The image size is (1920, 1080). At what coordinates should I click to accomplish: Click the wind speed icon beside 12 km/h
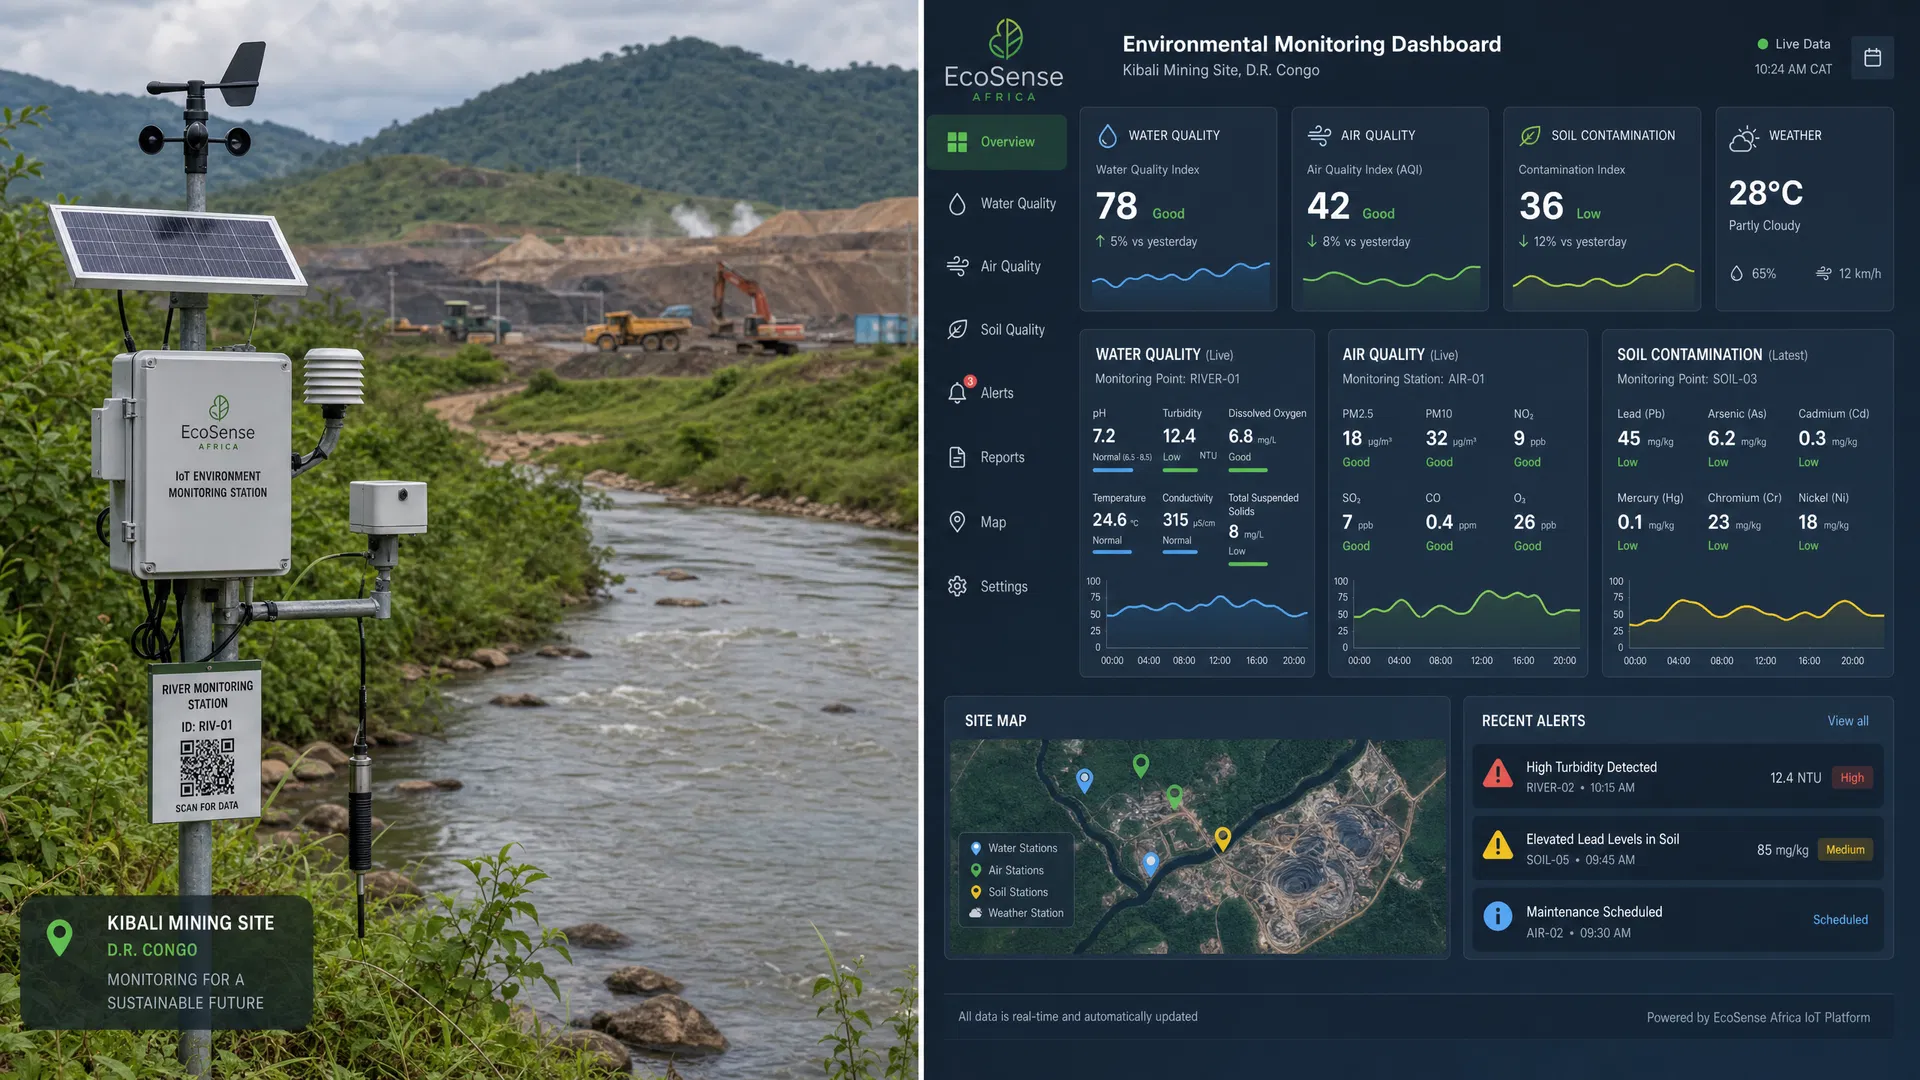click(1823, 273)
